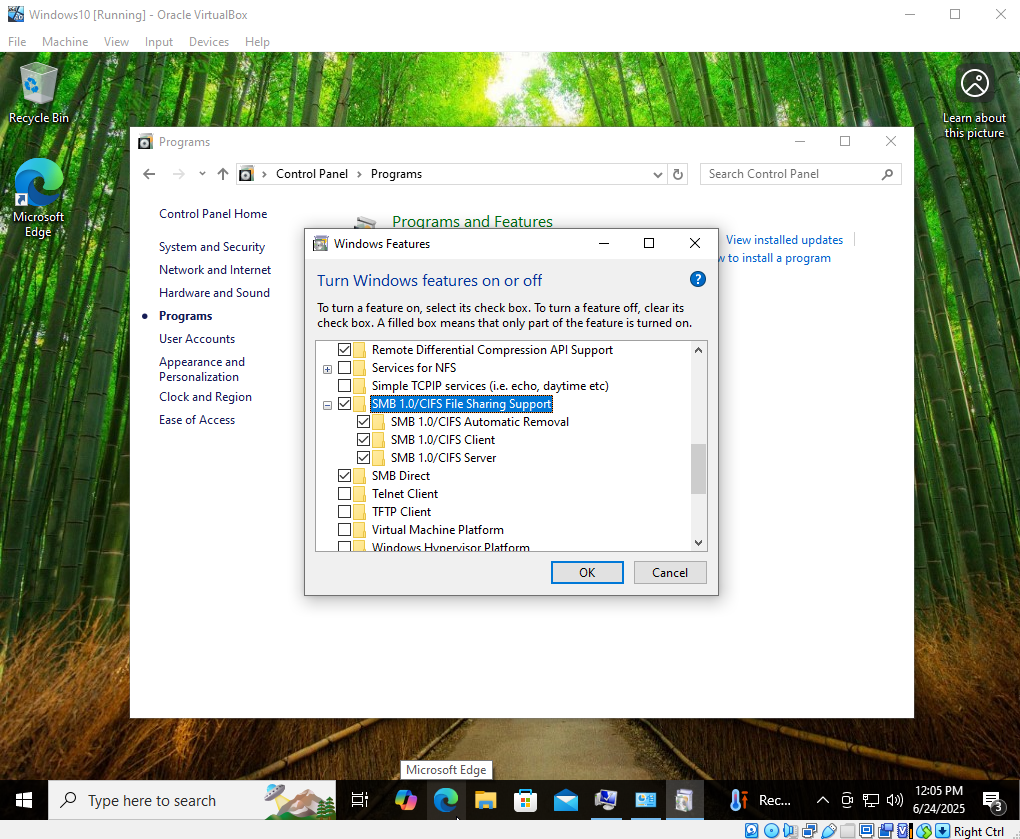Open File Explorer from the taskbar
The image size is (1020, 839).
(485, 800)
